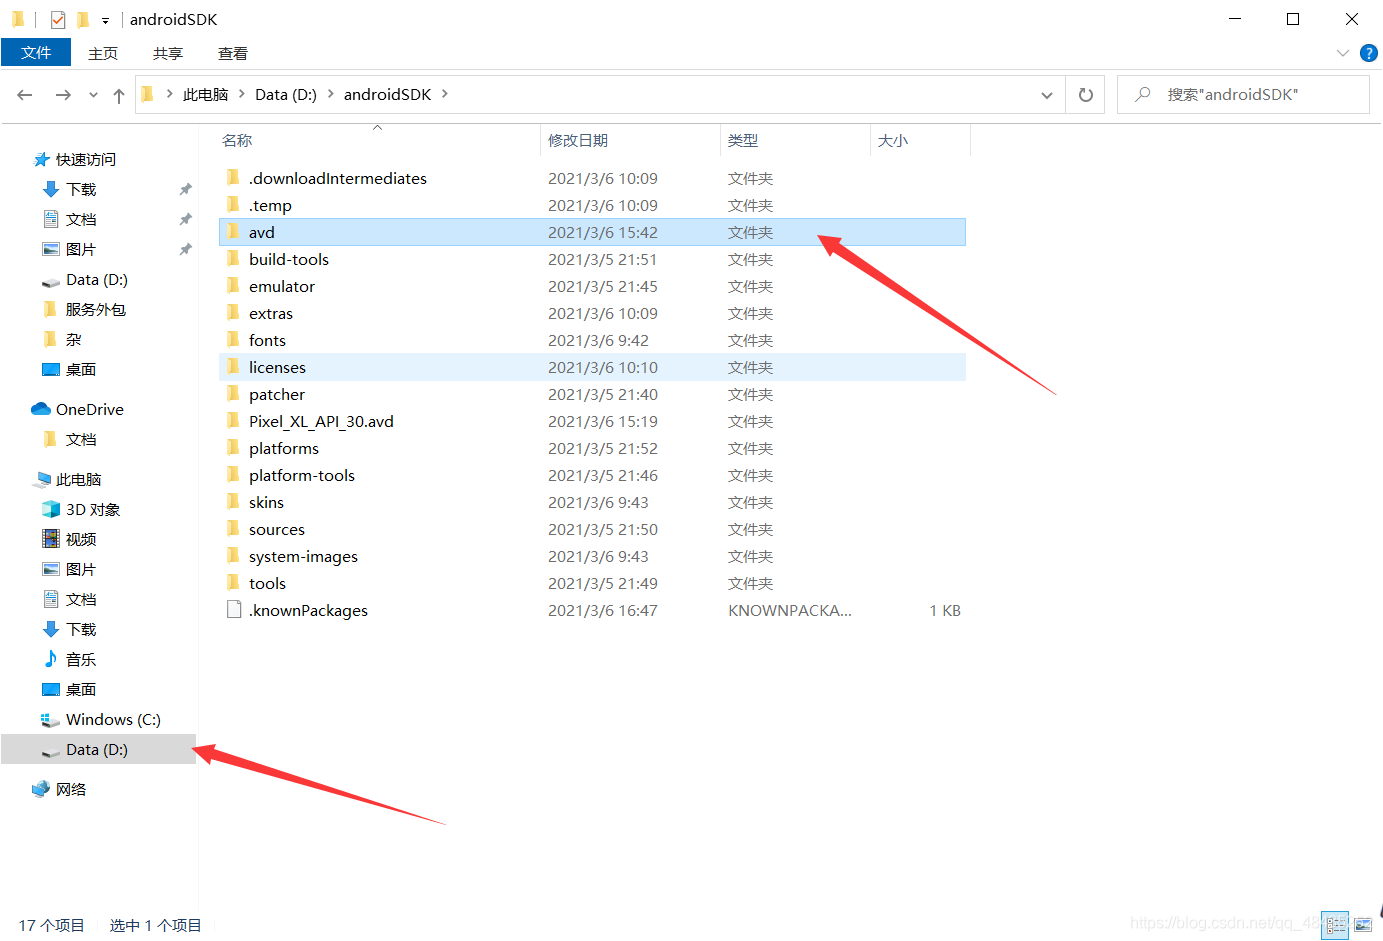Select the tools folder icon

pos(233,582)
